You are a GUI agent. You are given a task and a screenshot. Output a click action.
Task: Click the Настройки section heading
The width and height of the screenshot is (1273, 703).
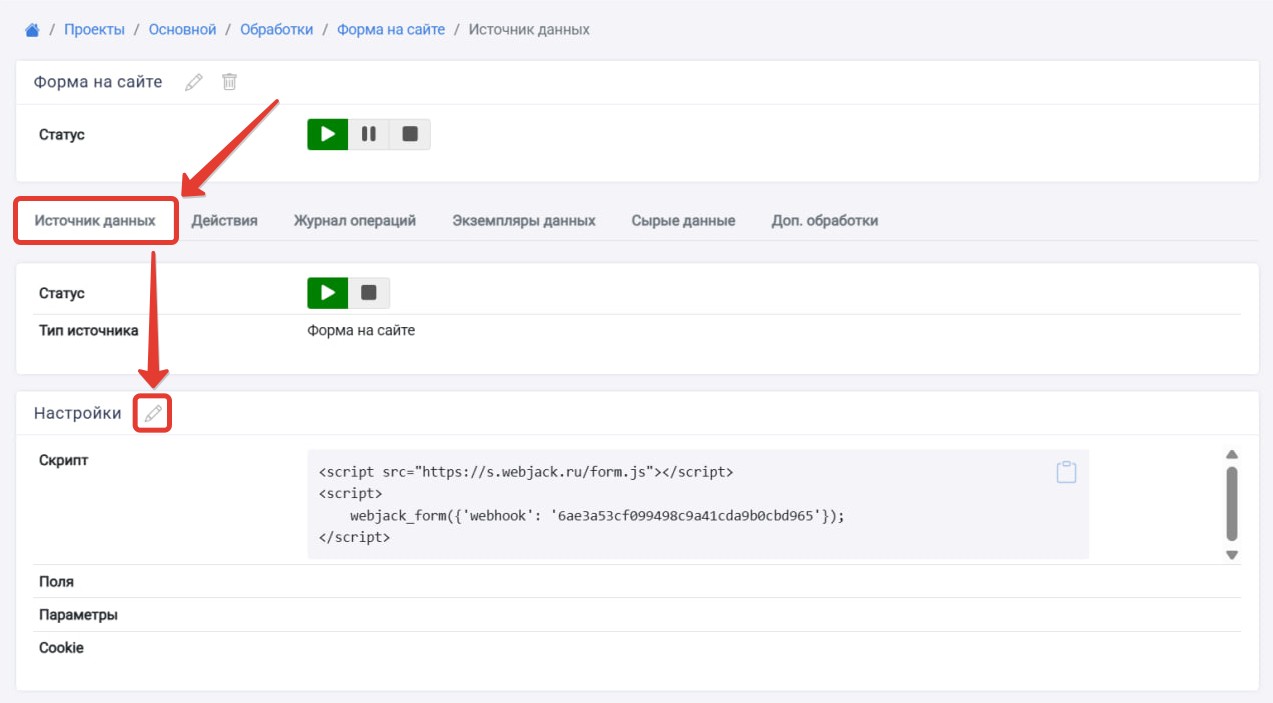click(78, 413)
